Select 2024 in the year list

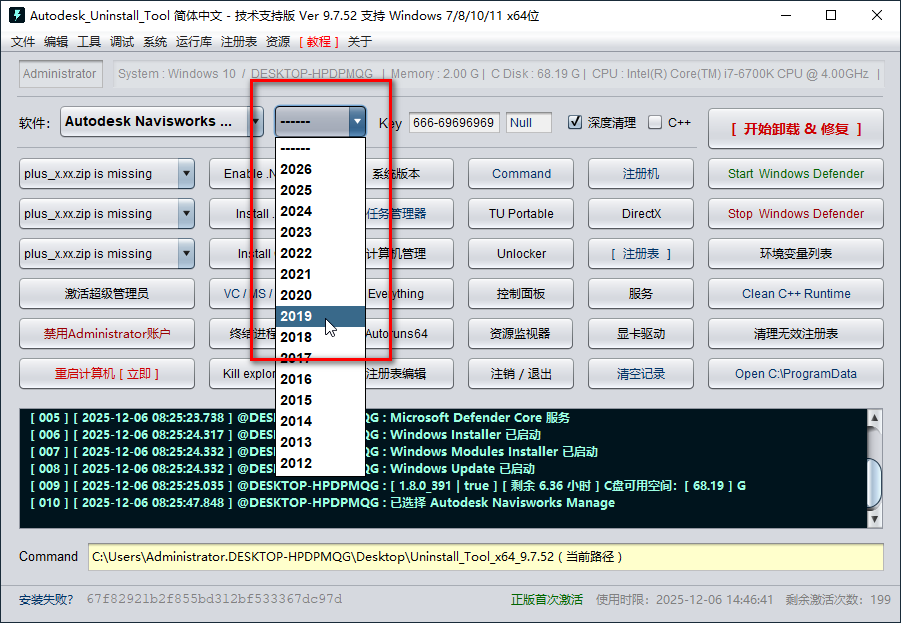point(320,211)
